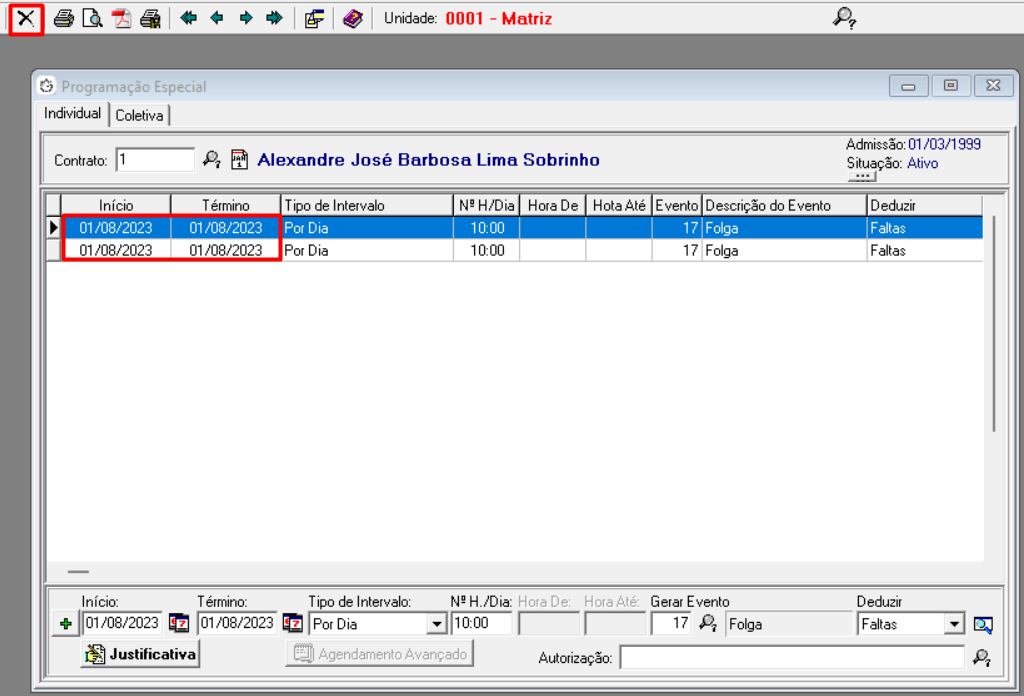Click the delete X toolbar icon

pos(26,19)
